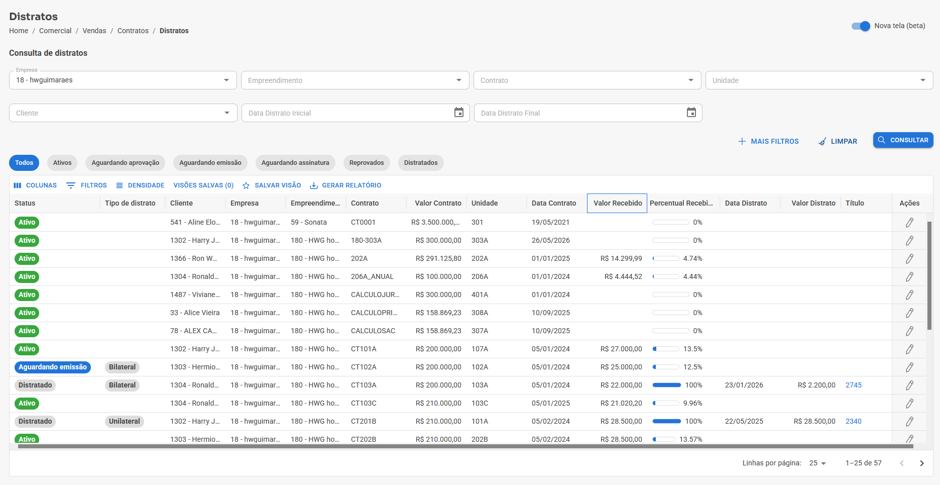Click the Aguardando emissão status badge
This screenshot has width=940, height=485.
(x=52, y=367)
